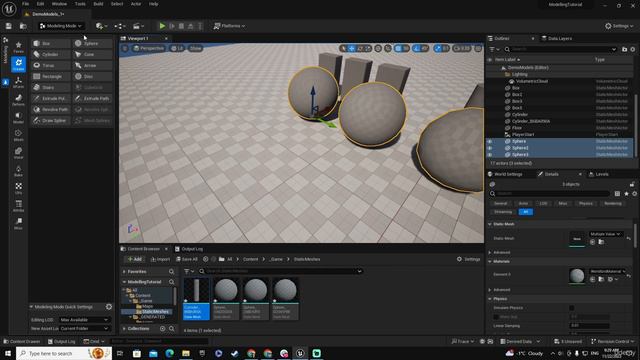The width and height of the screenshot is (640, 360).
Task: Switch to the Data Layers tab
Action: [x=557, y=38]
